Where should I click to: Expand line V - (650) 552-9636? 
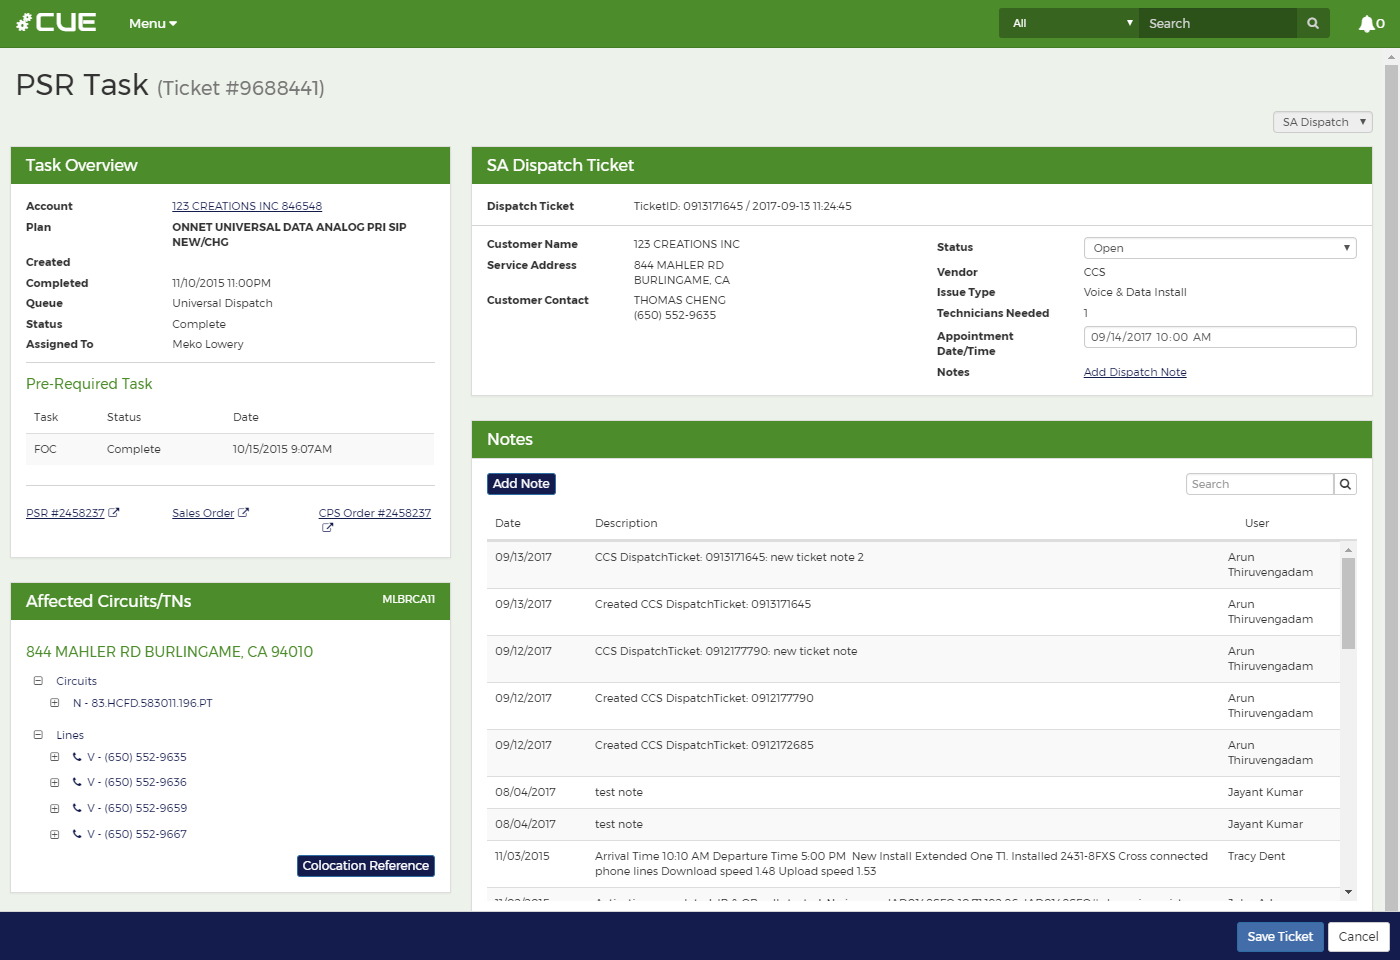click(55, 783)
